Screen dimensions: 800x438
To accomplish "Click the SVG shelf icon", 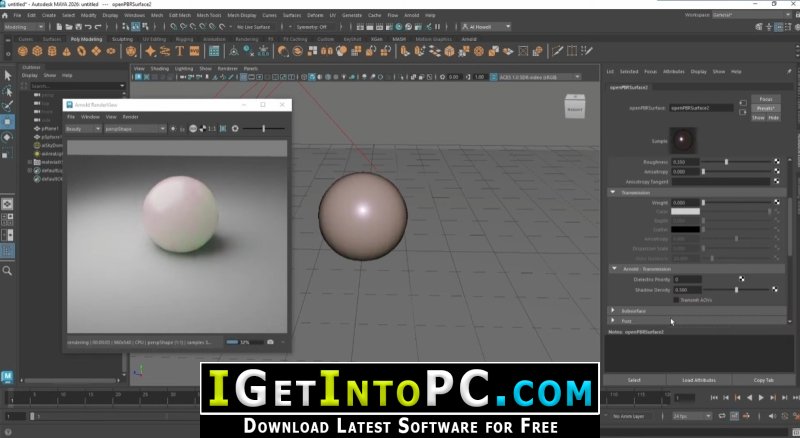I will click(x=194, y=51).
